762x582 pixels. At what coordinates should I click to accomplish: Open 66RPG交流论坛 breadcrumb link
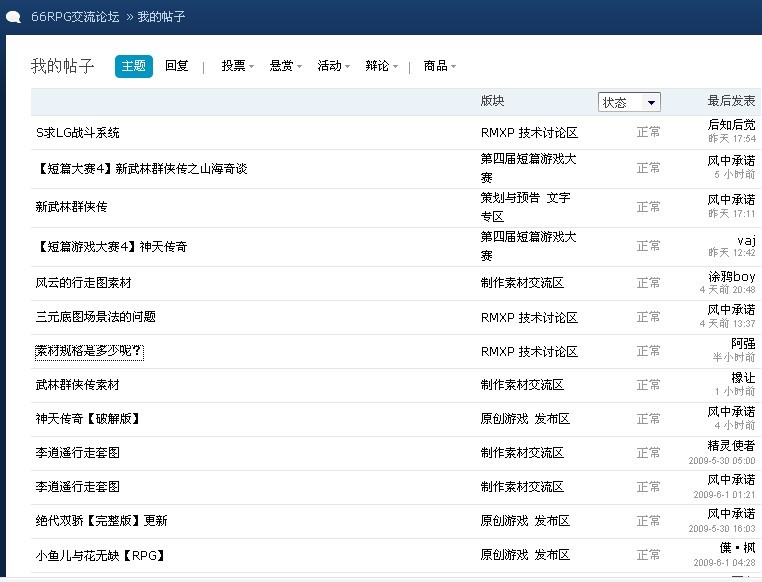click(75, 17)
